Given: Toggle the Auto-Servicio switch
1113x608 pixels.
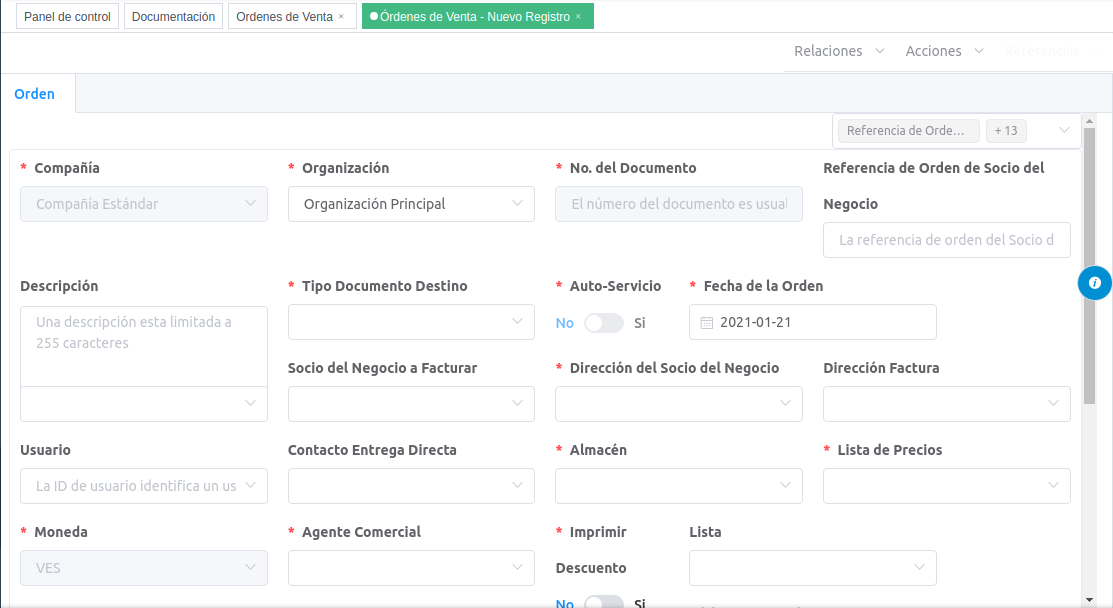Looking at the screenshot, I should [x=603, y=323].
